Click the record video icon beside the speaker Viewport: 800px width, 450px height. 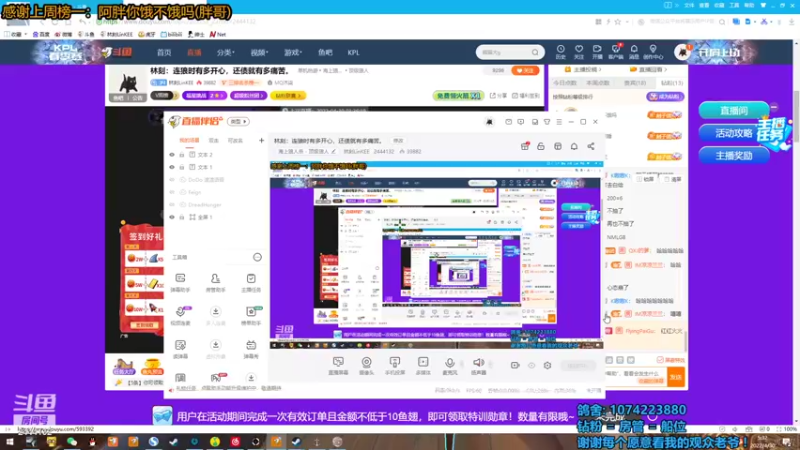tap(515, 365)
